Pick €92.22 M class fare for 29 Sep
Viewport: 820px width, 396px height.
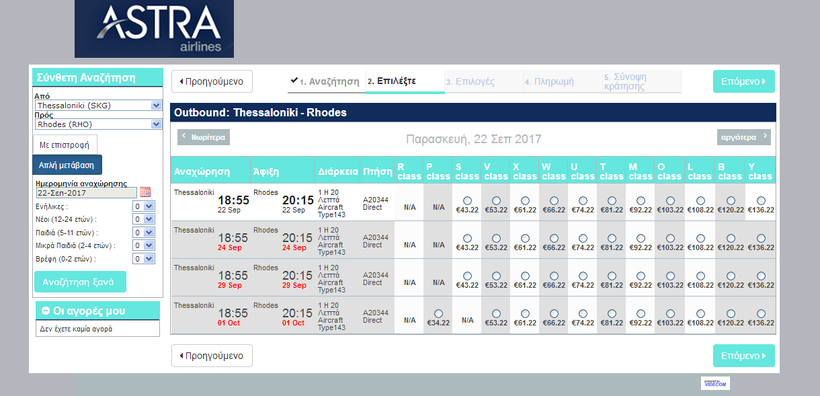click(x=641, y=276)
